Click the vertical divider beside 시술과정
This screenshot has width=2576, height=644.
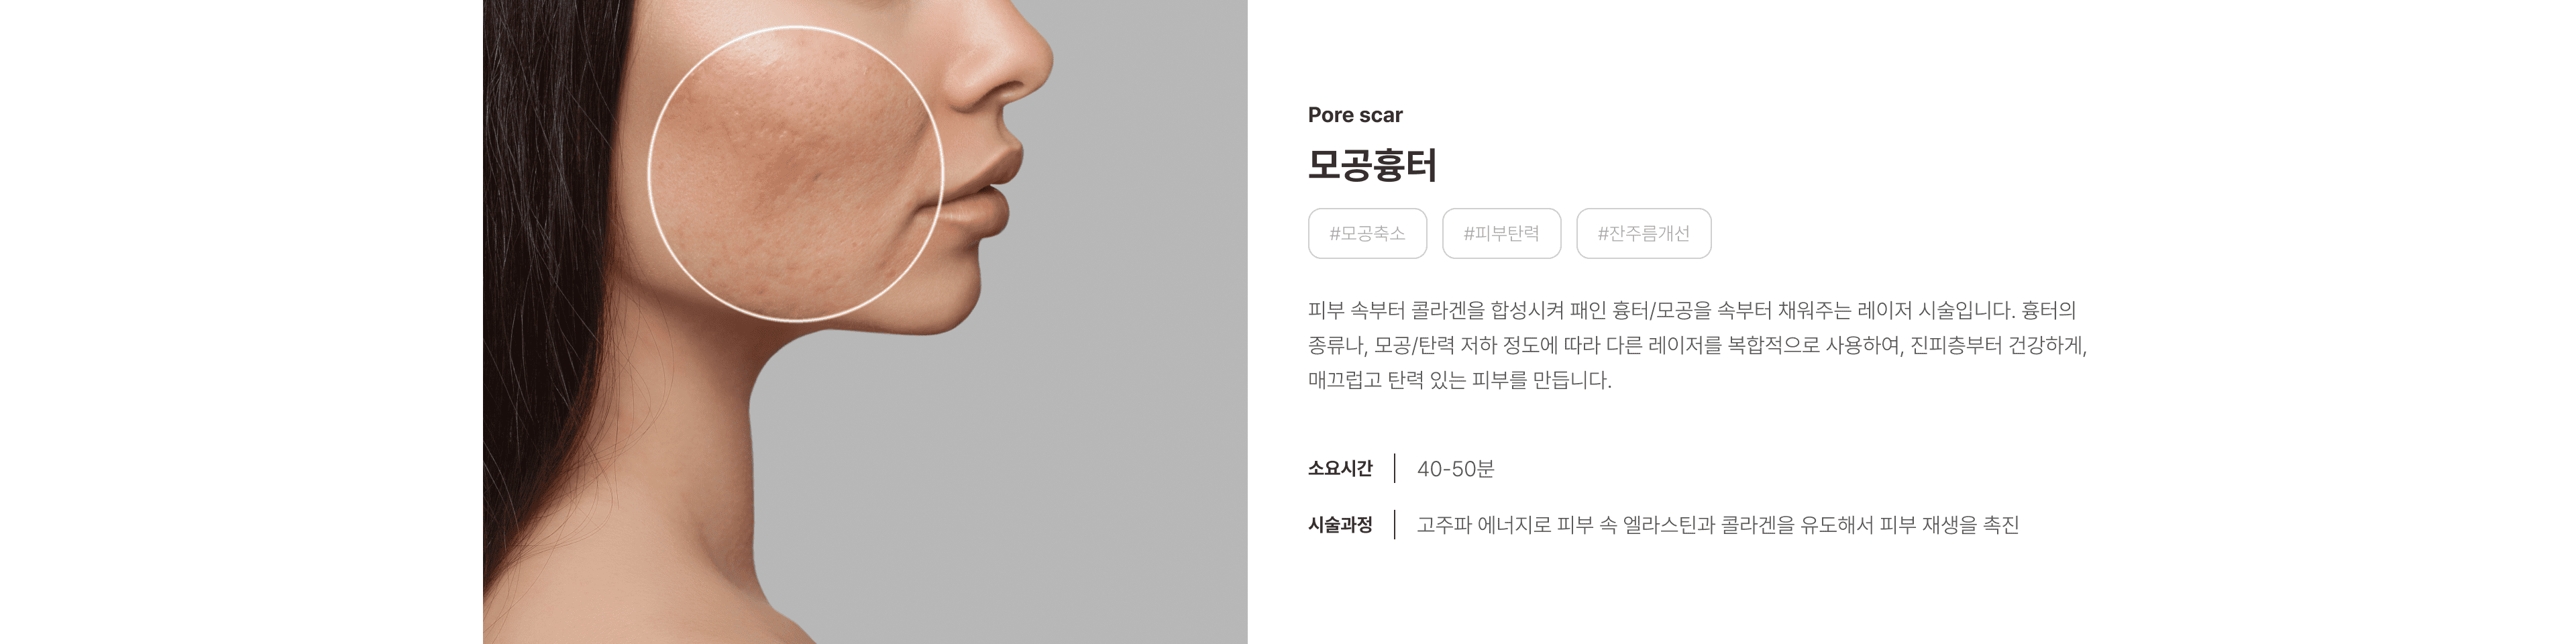click(1395, 524)
